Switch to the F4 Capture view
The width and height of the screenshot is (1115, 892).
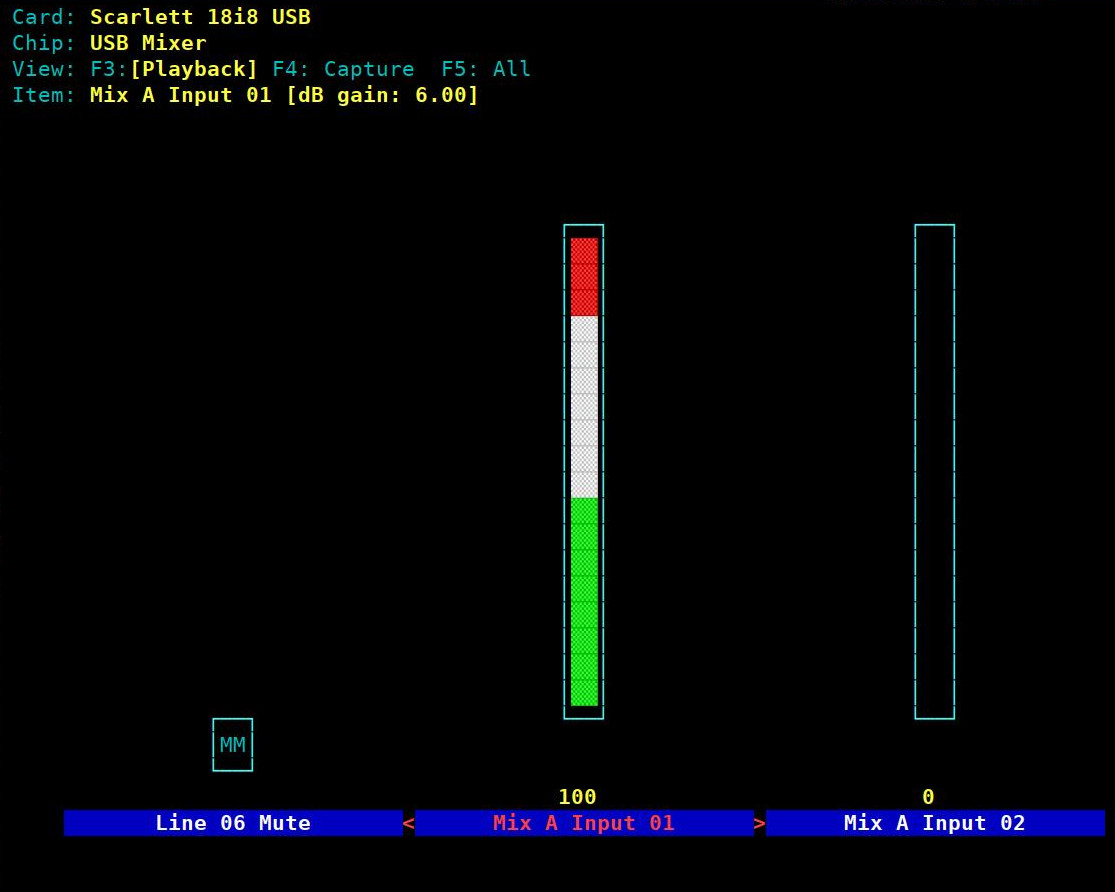coord(343,69)
